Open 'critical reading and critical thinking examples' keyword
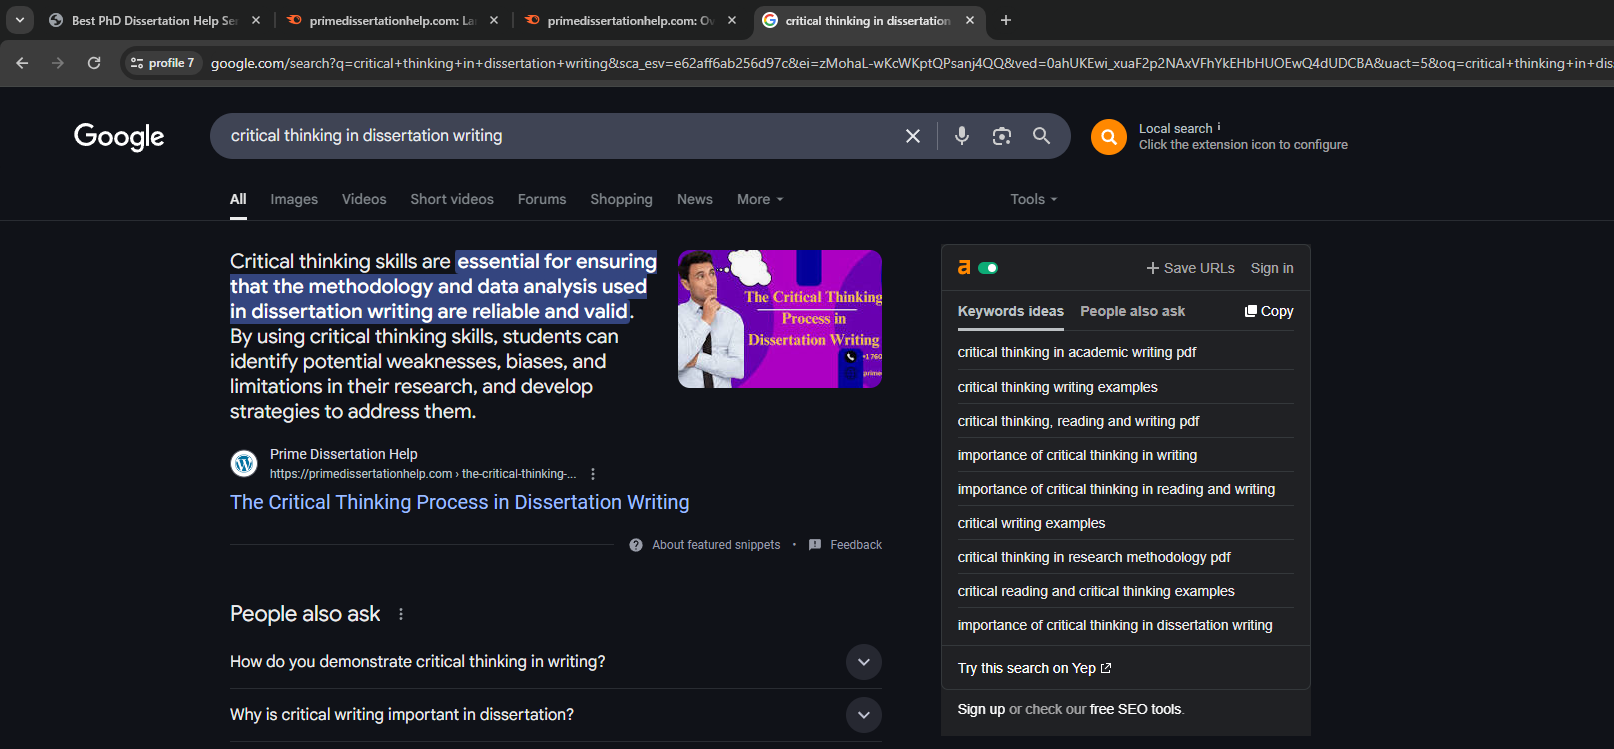 [x=1096, y=591]
